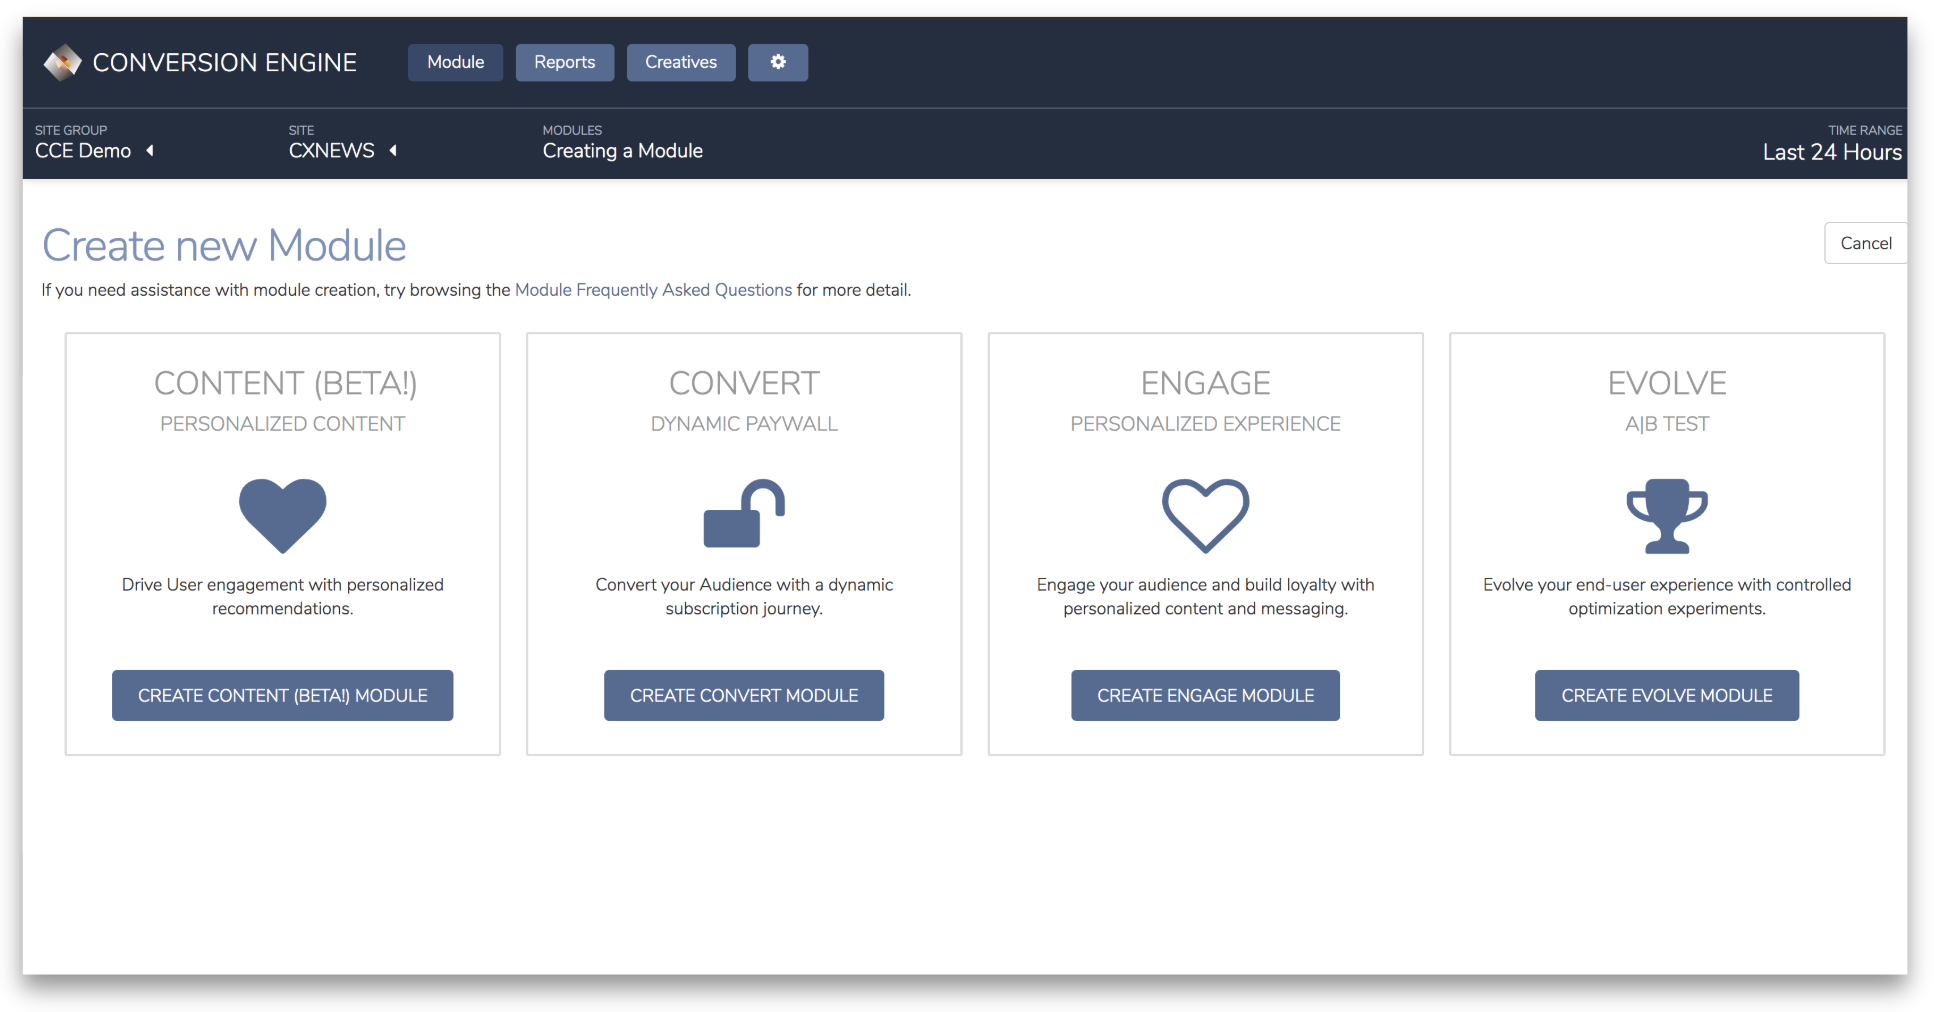Open Module Frequently Asked Questions link

coord(653,290)
